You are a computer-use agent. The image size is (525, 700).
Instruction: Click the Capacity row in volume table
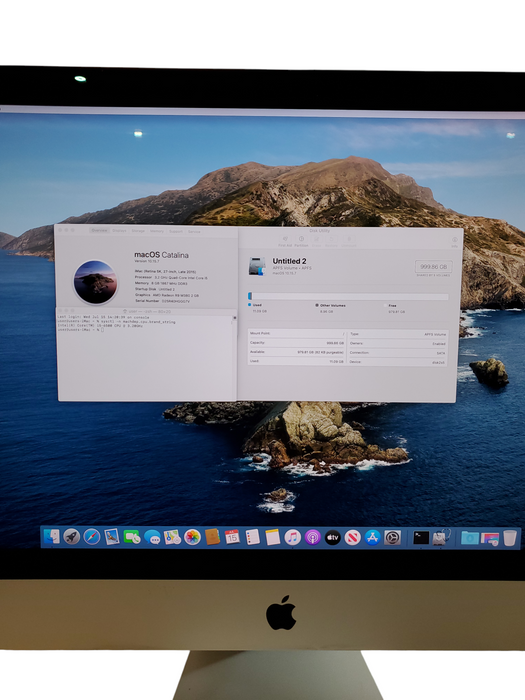coord(297,343)
